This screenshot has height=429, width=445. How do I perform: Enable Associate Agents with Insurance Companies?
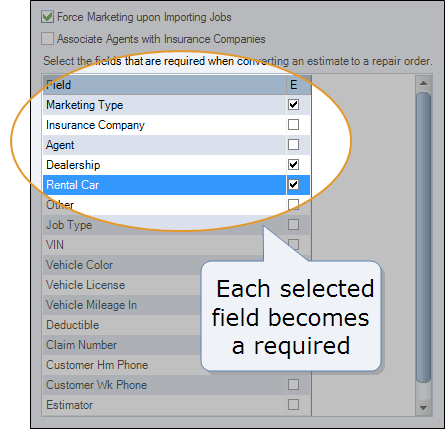point(47,39)
